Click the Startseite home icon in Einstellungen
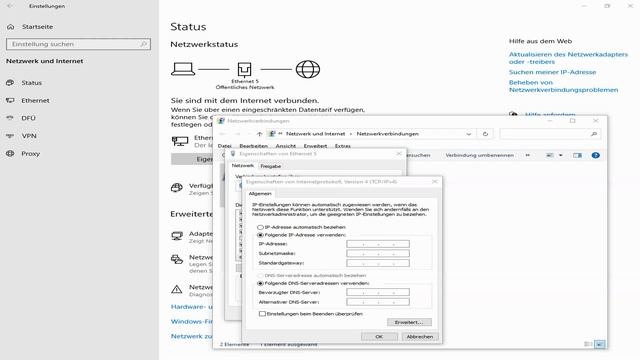Screen dimensions: 640x360 click(11, 27)
